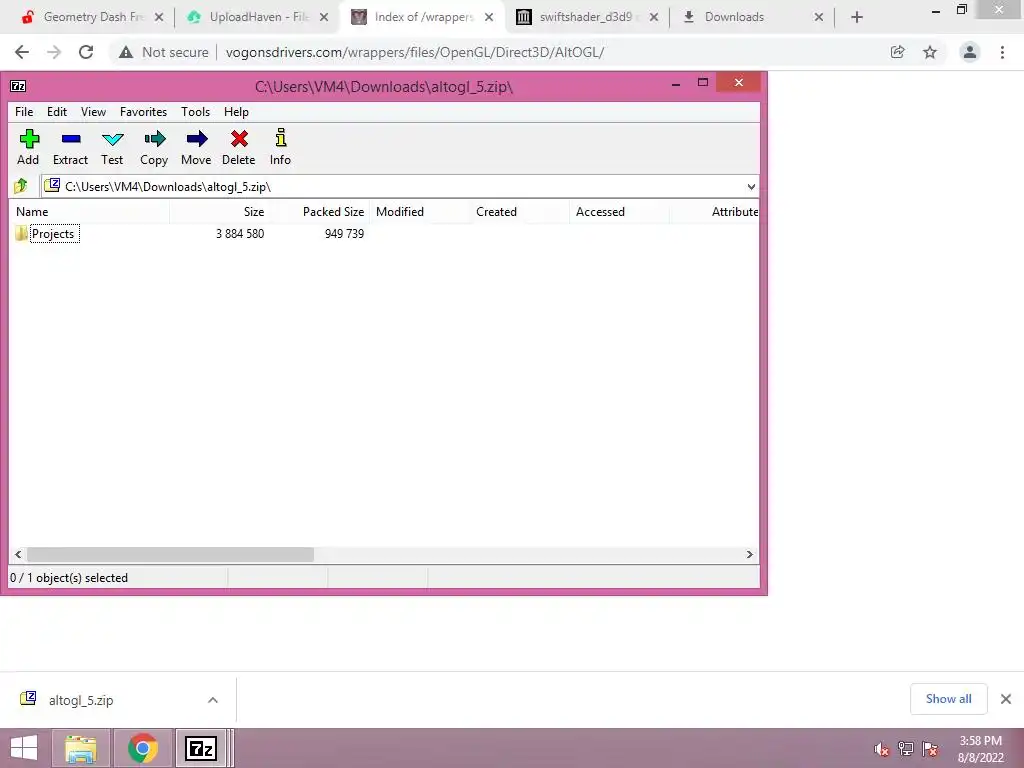Click network tray icon
This screenshot has height=768, width=1024.
coord(906,749)
